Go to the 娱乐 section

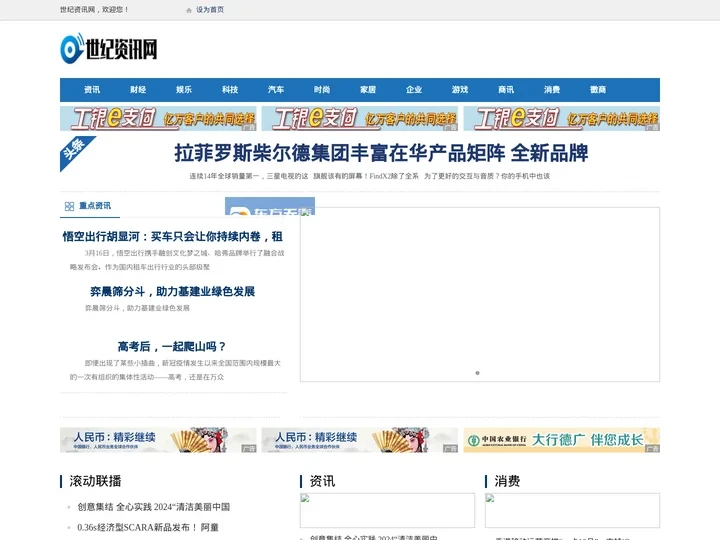tap(184, 90)
